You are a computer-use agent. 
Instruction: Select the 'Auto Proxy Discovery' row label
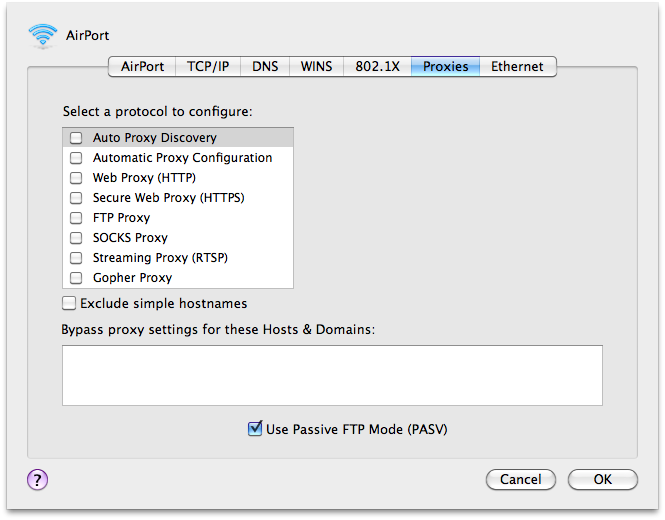[x=155, y=138]
